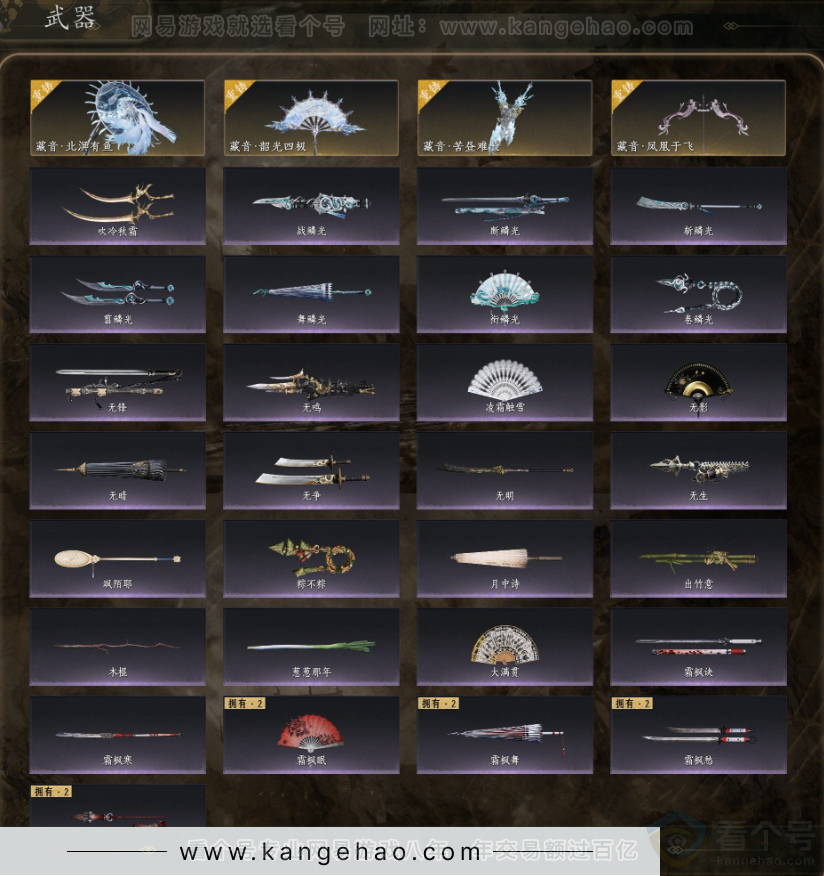Open the 衔鳞光 teal fan item
Screen dimensions: 824x876
point(504,294)
